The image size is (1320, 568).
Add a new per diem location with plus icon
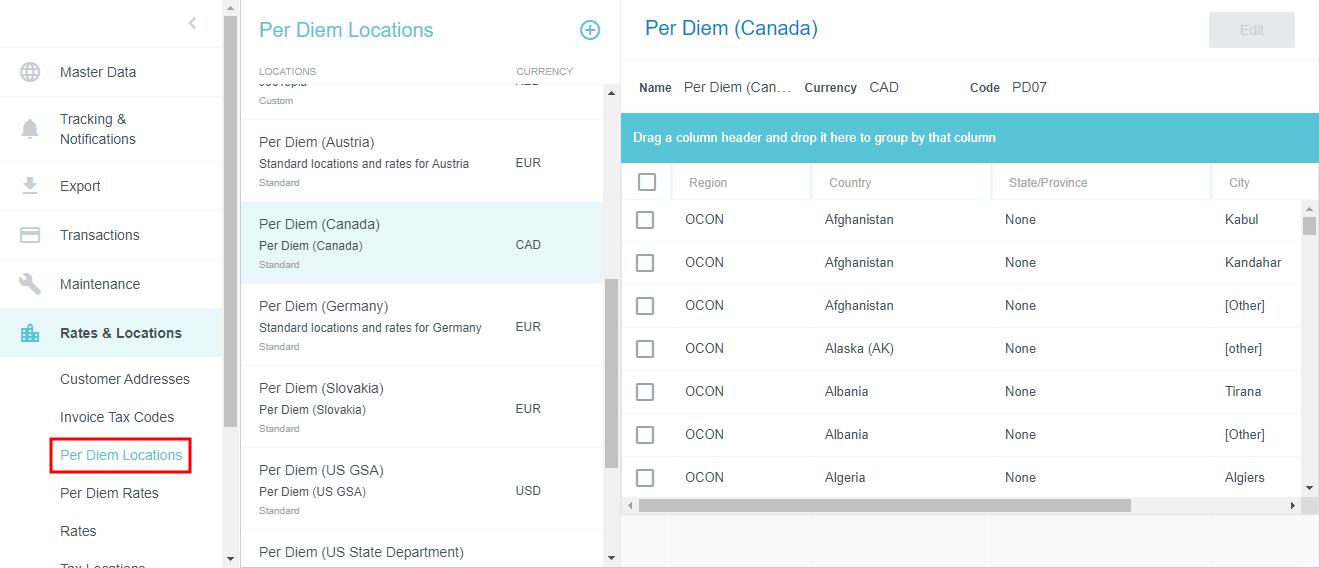590,30
